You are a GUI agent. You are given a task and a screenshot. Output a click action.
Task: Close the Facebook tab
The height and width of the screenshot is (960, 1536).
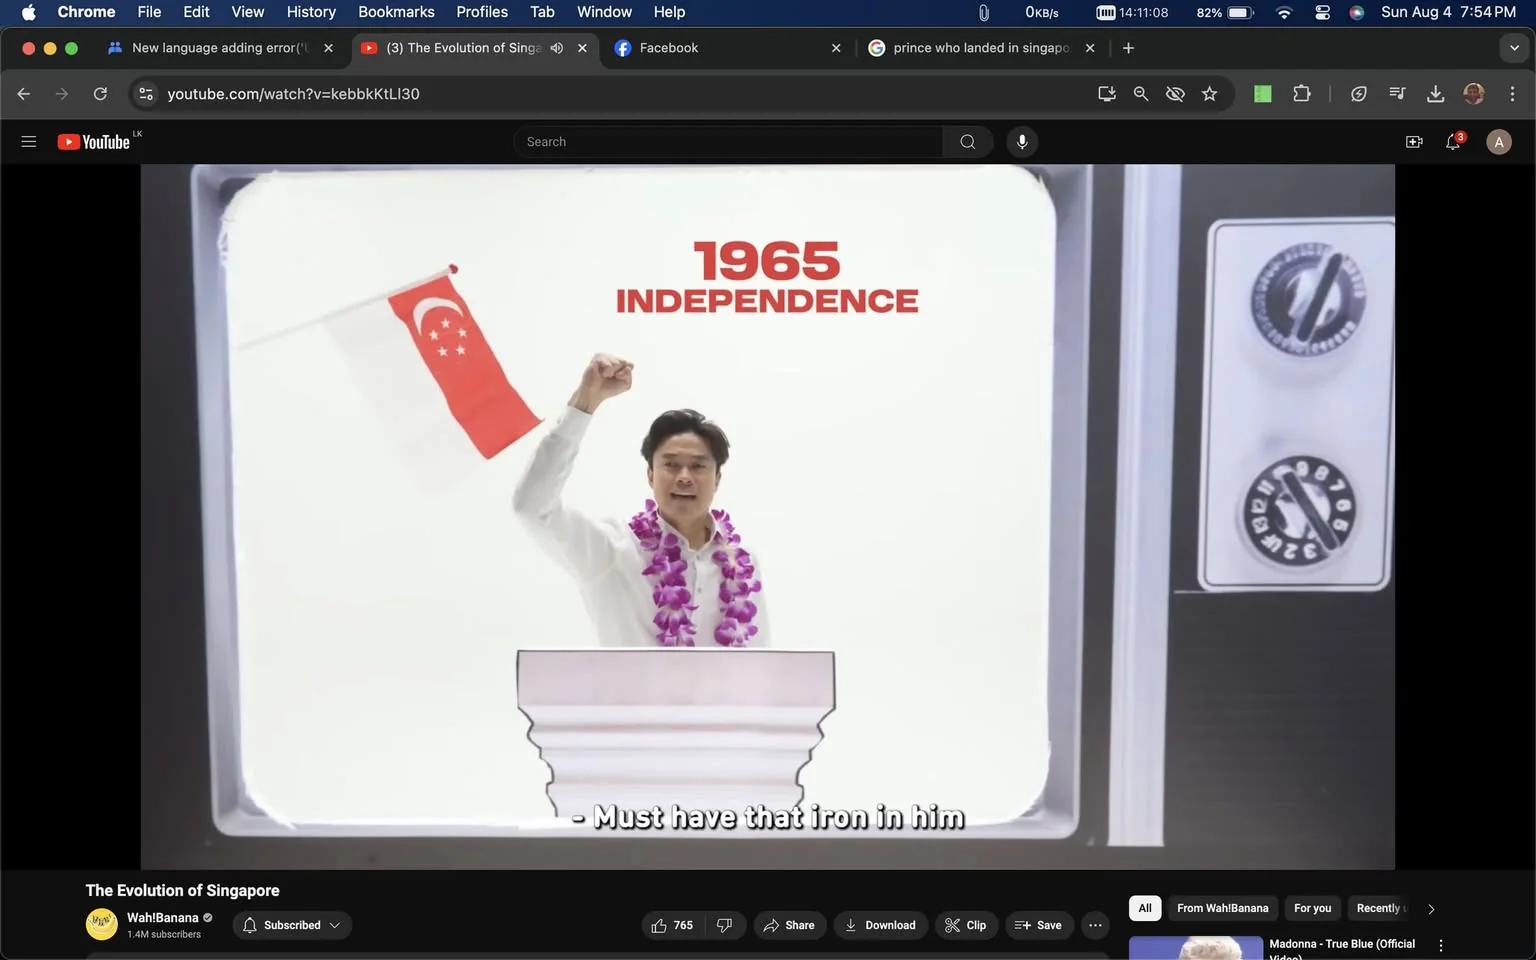pyautogui.click(x=836, y=48)
